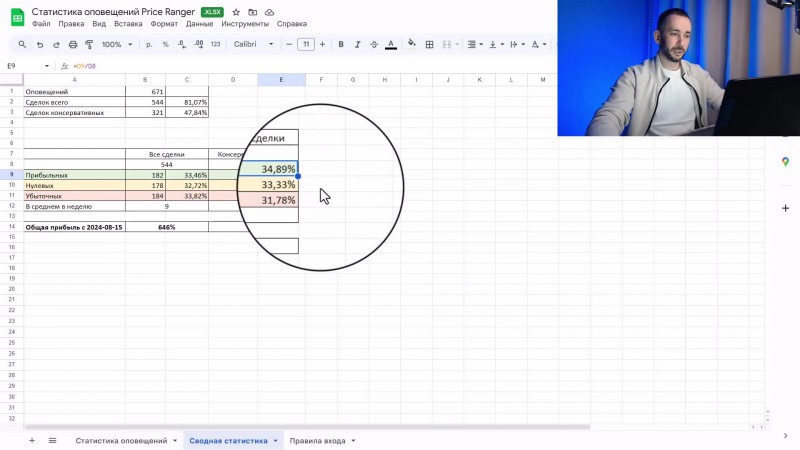Toggle bold formatting

pos(341,44)
